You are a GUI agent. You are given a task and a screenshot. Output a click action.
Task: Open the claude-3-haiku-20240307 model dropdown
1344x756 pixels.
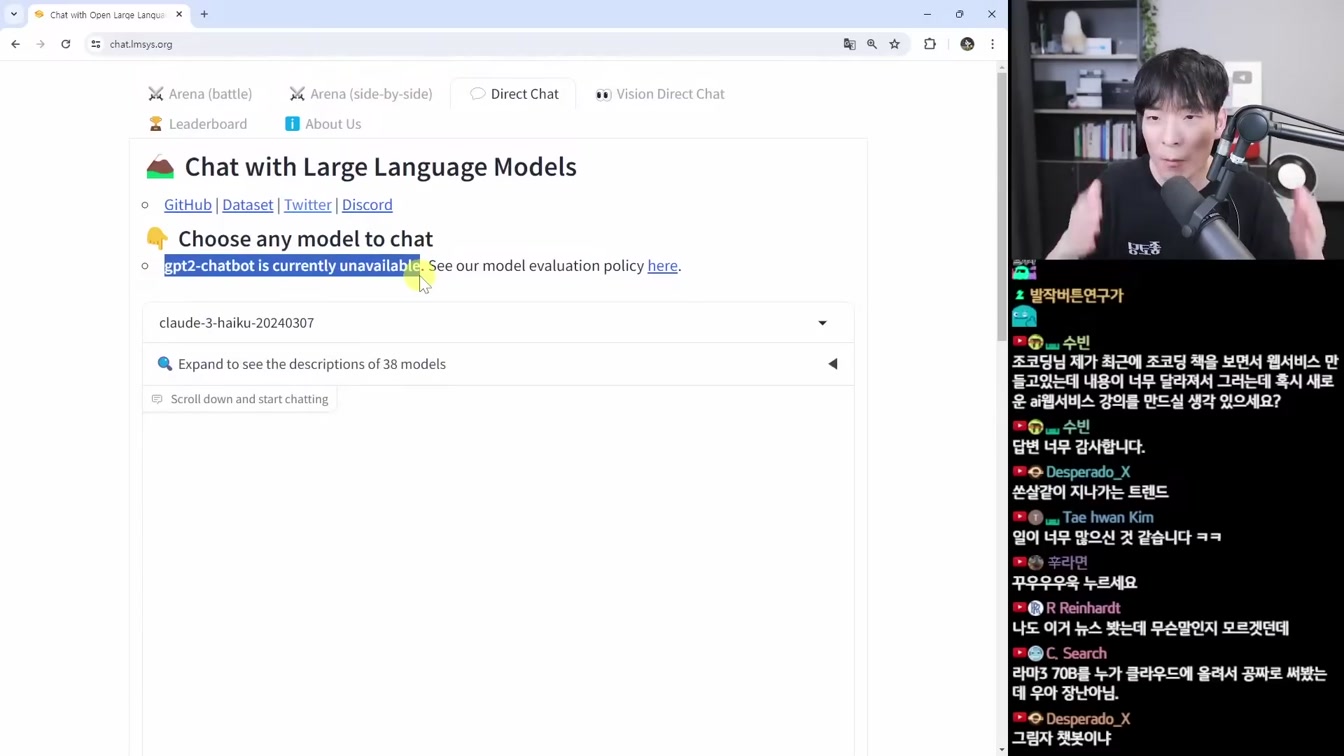[498, 323]
